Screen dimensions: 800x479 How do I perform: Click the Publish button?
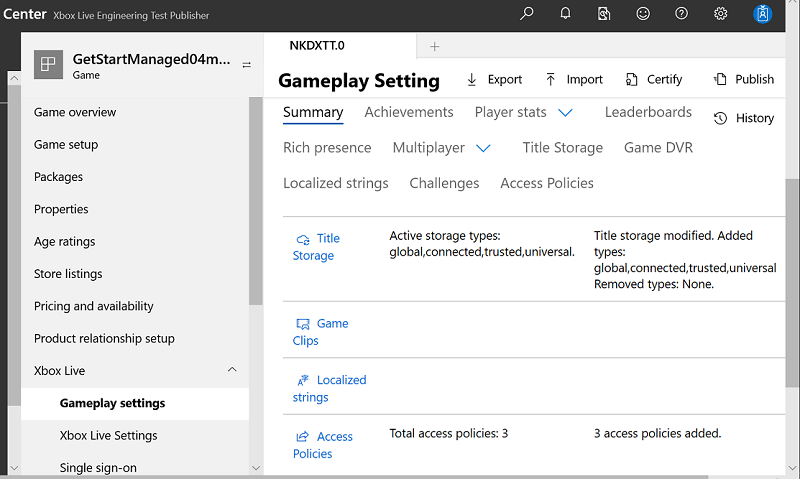point(743,79)
